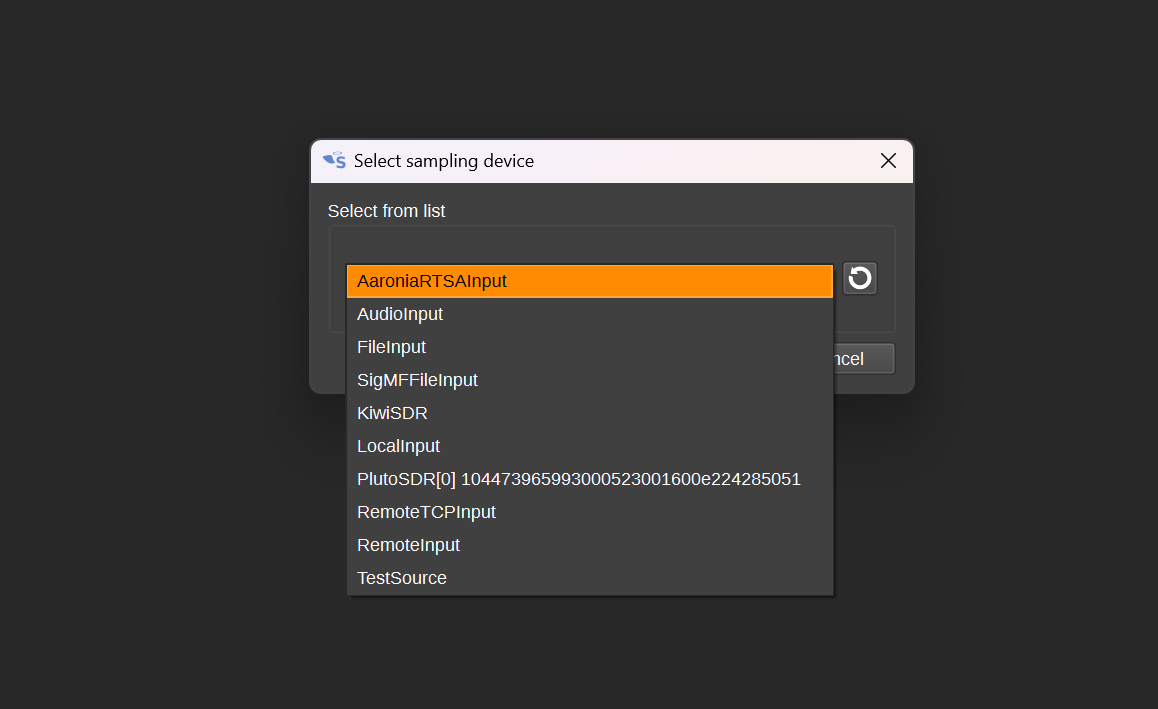This screenshot has width=1158, height=709.
Task: Select AaroniaRTSAInput from the list
Action: point(589,281)
